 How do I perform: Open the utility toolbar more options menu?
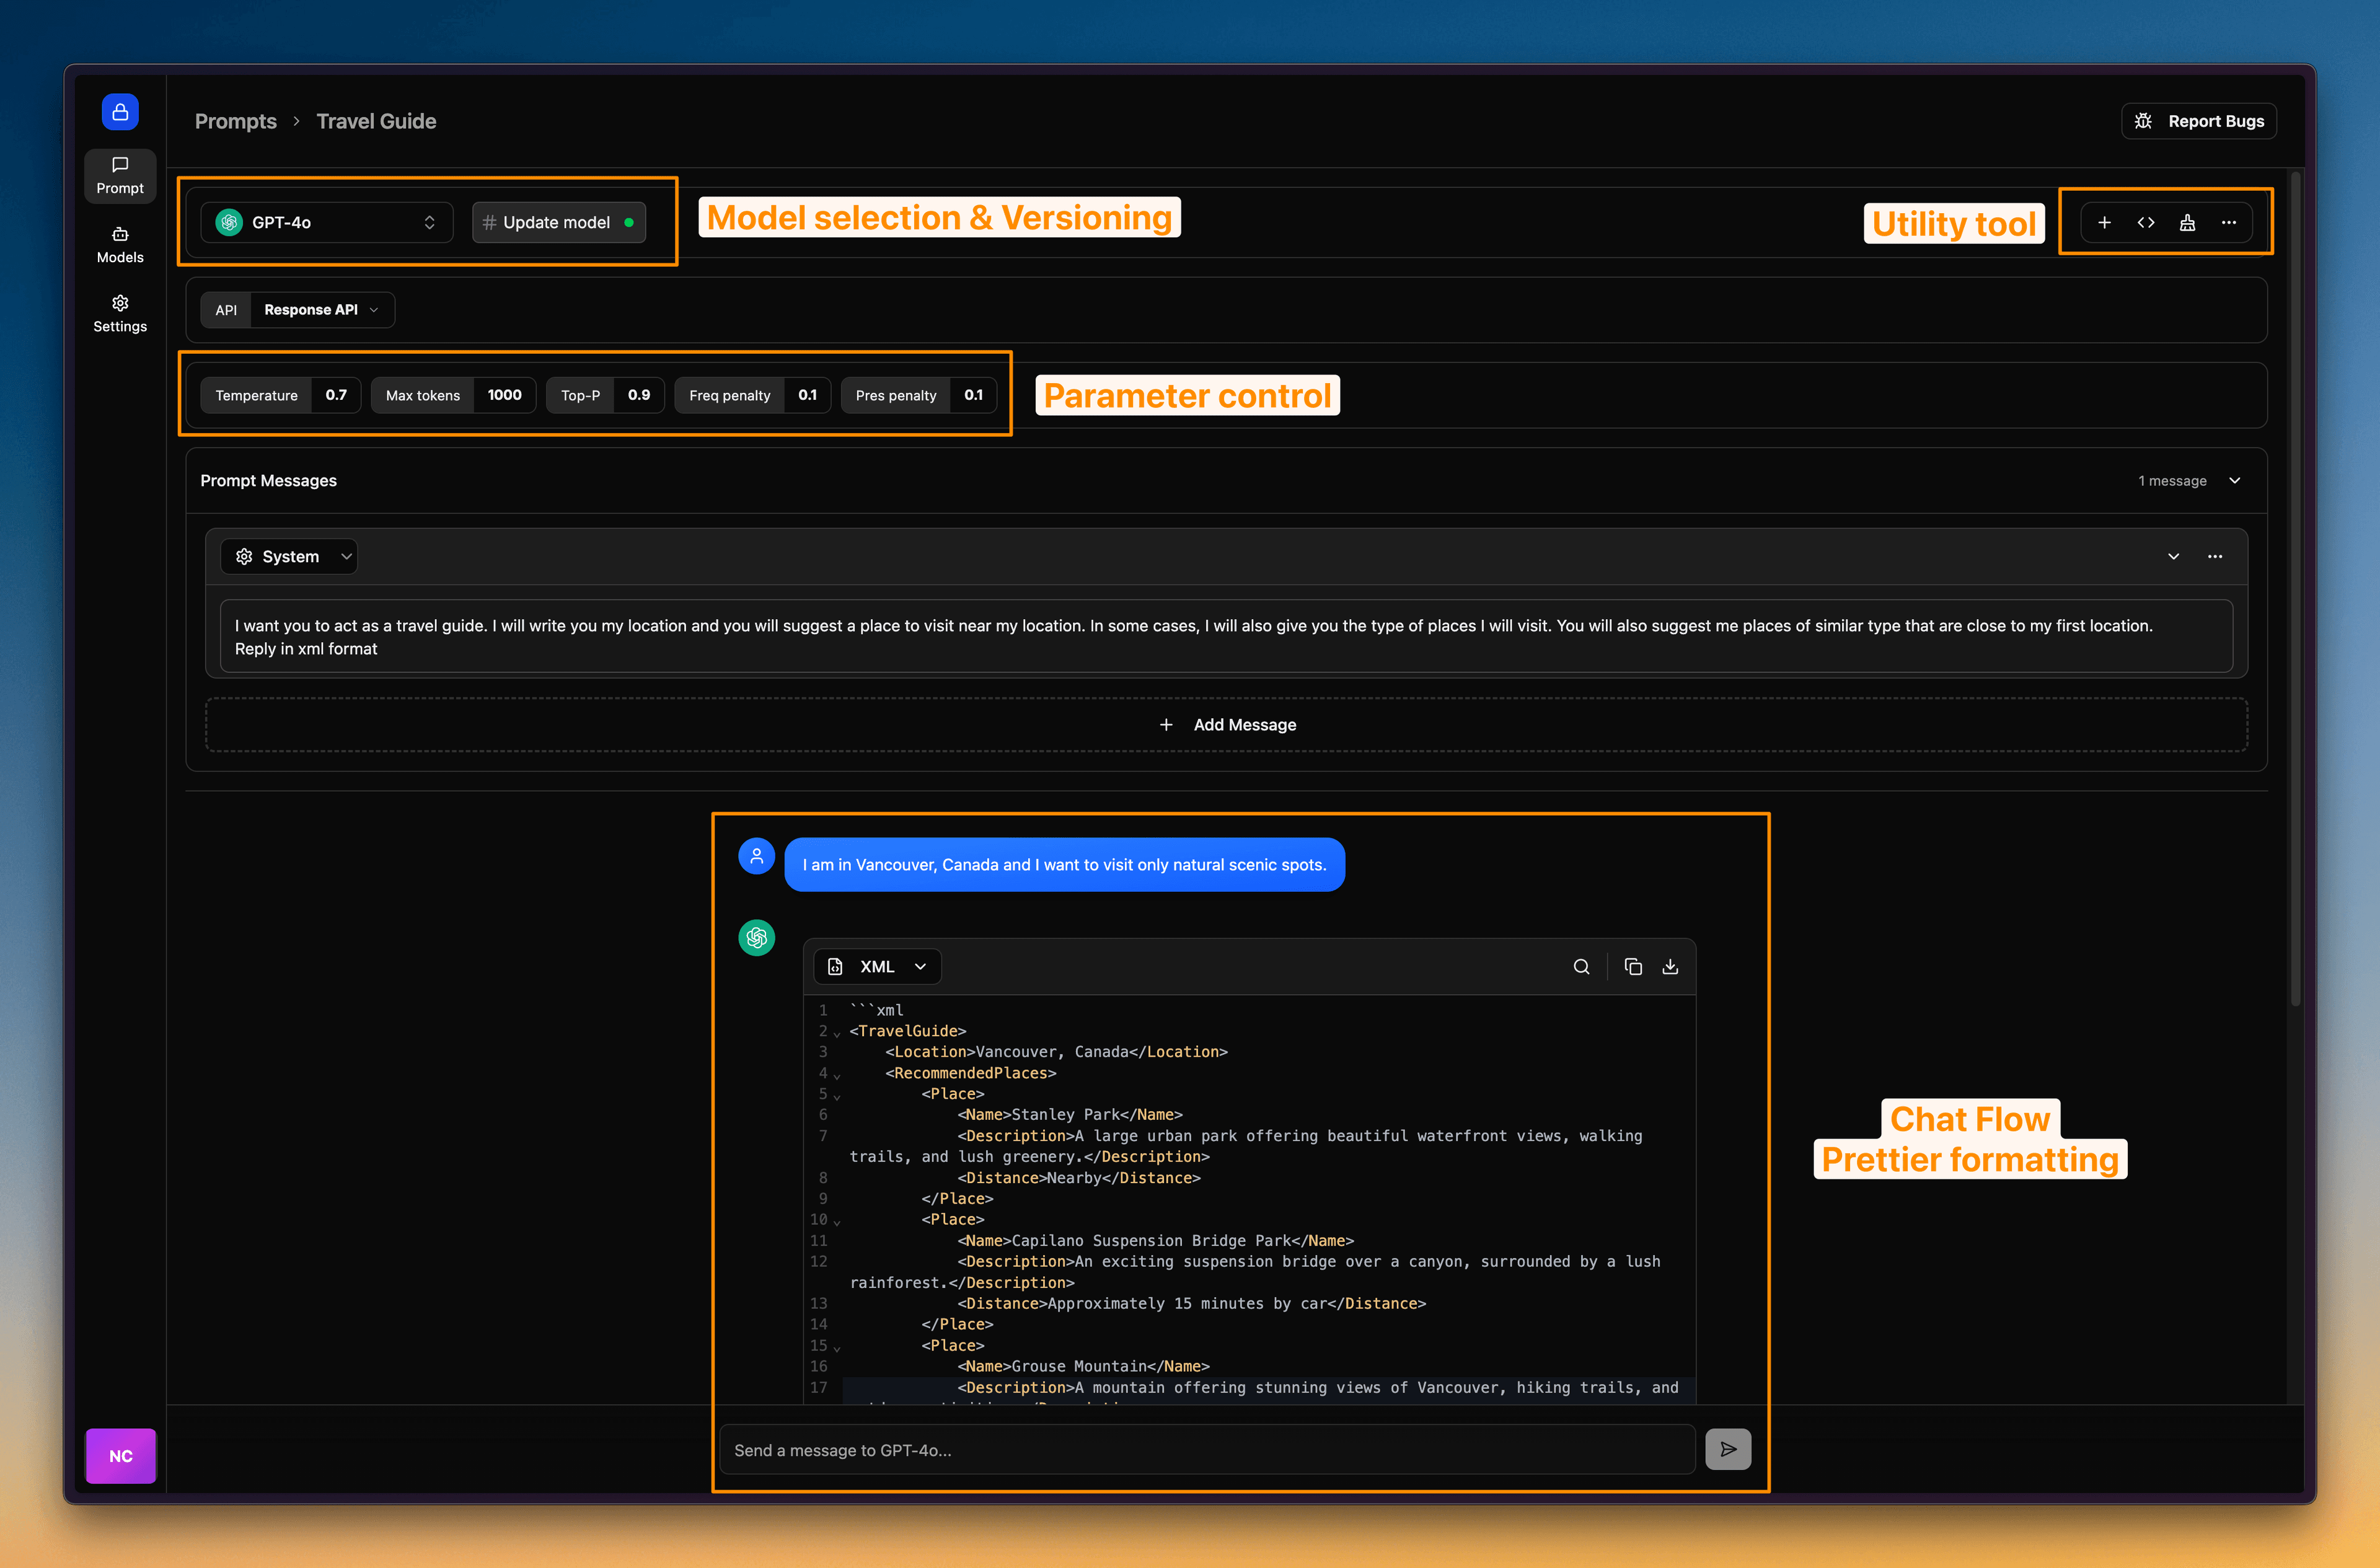2229,222
